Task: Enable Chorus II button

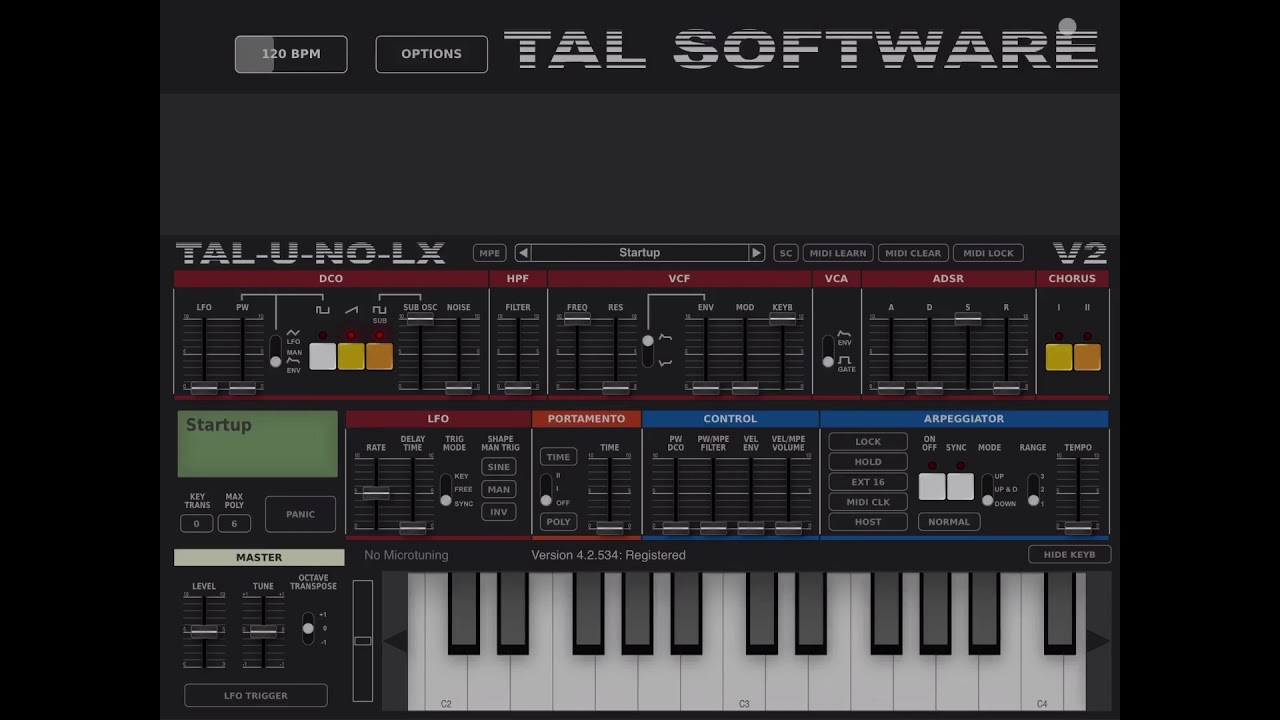Action: click(x=1087, y=357)
